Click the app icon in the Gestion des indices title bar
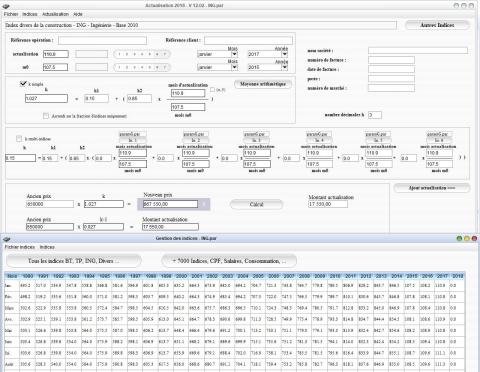 (x=6, y=239)
